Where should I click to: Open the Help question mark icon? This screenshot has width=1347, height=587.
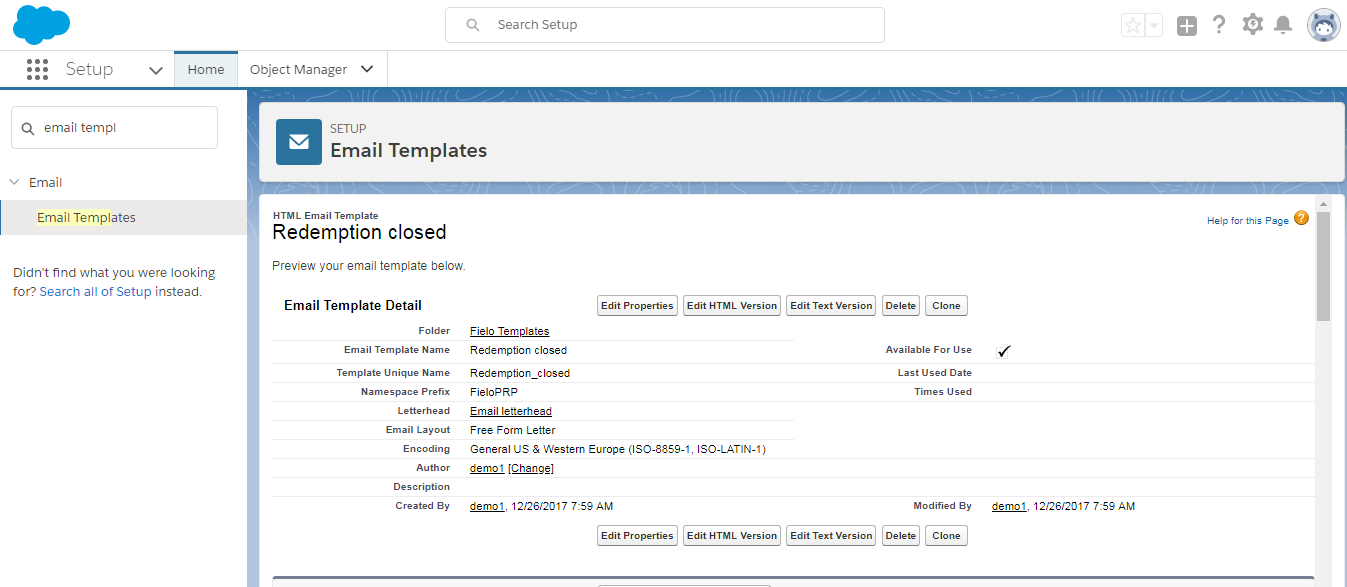click(1219, 25)
